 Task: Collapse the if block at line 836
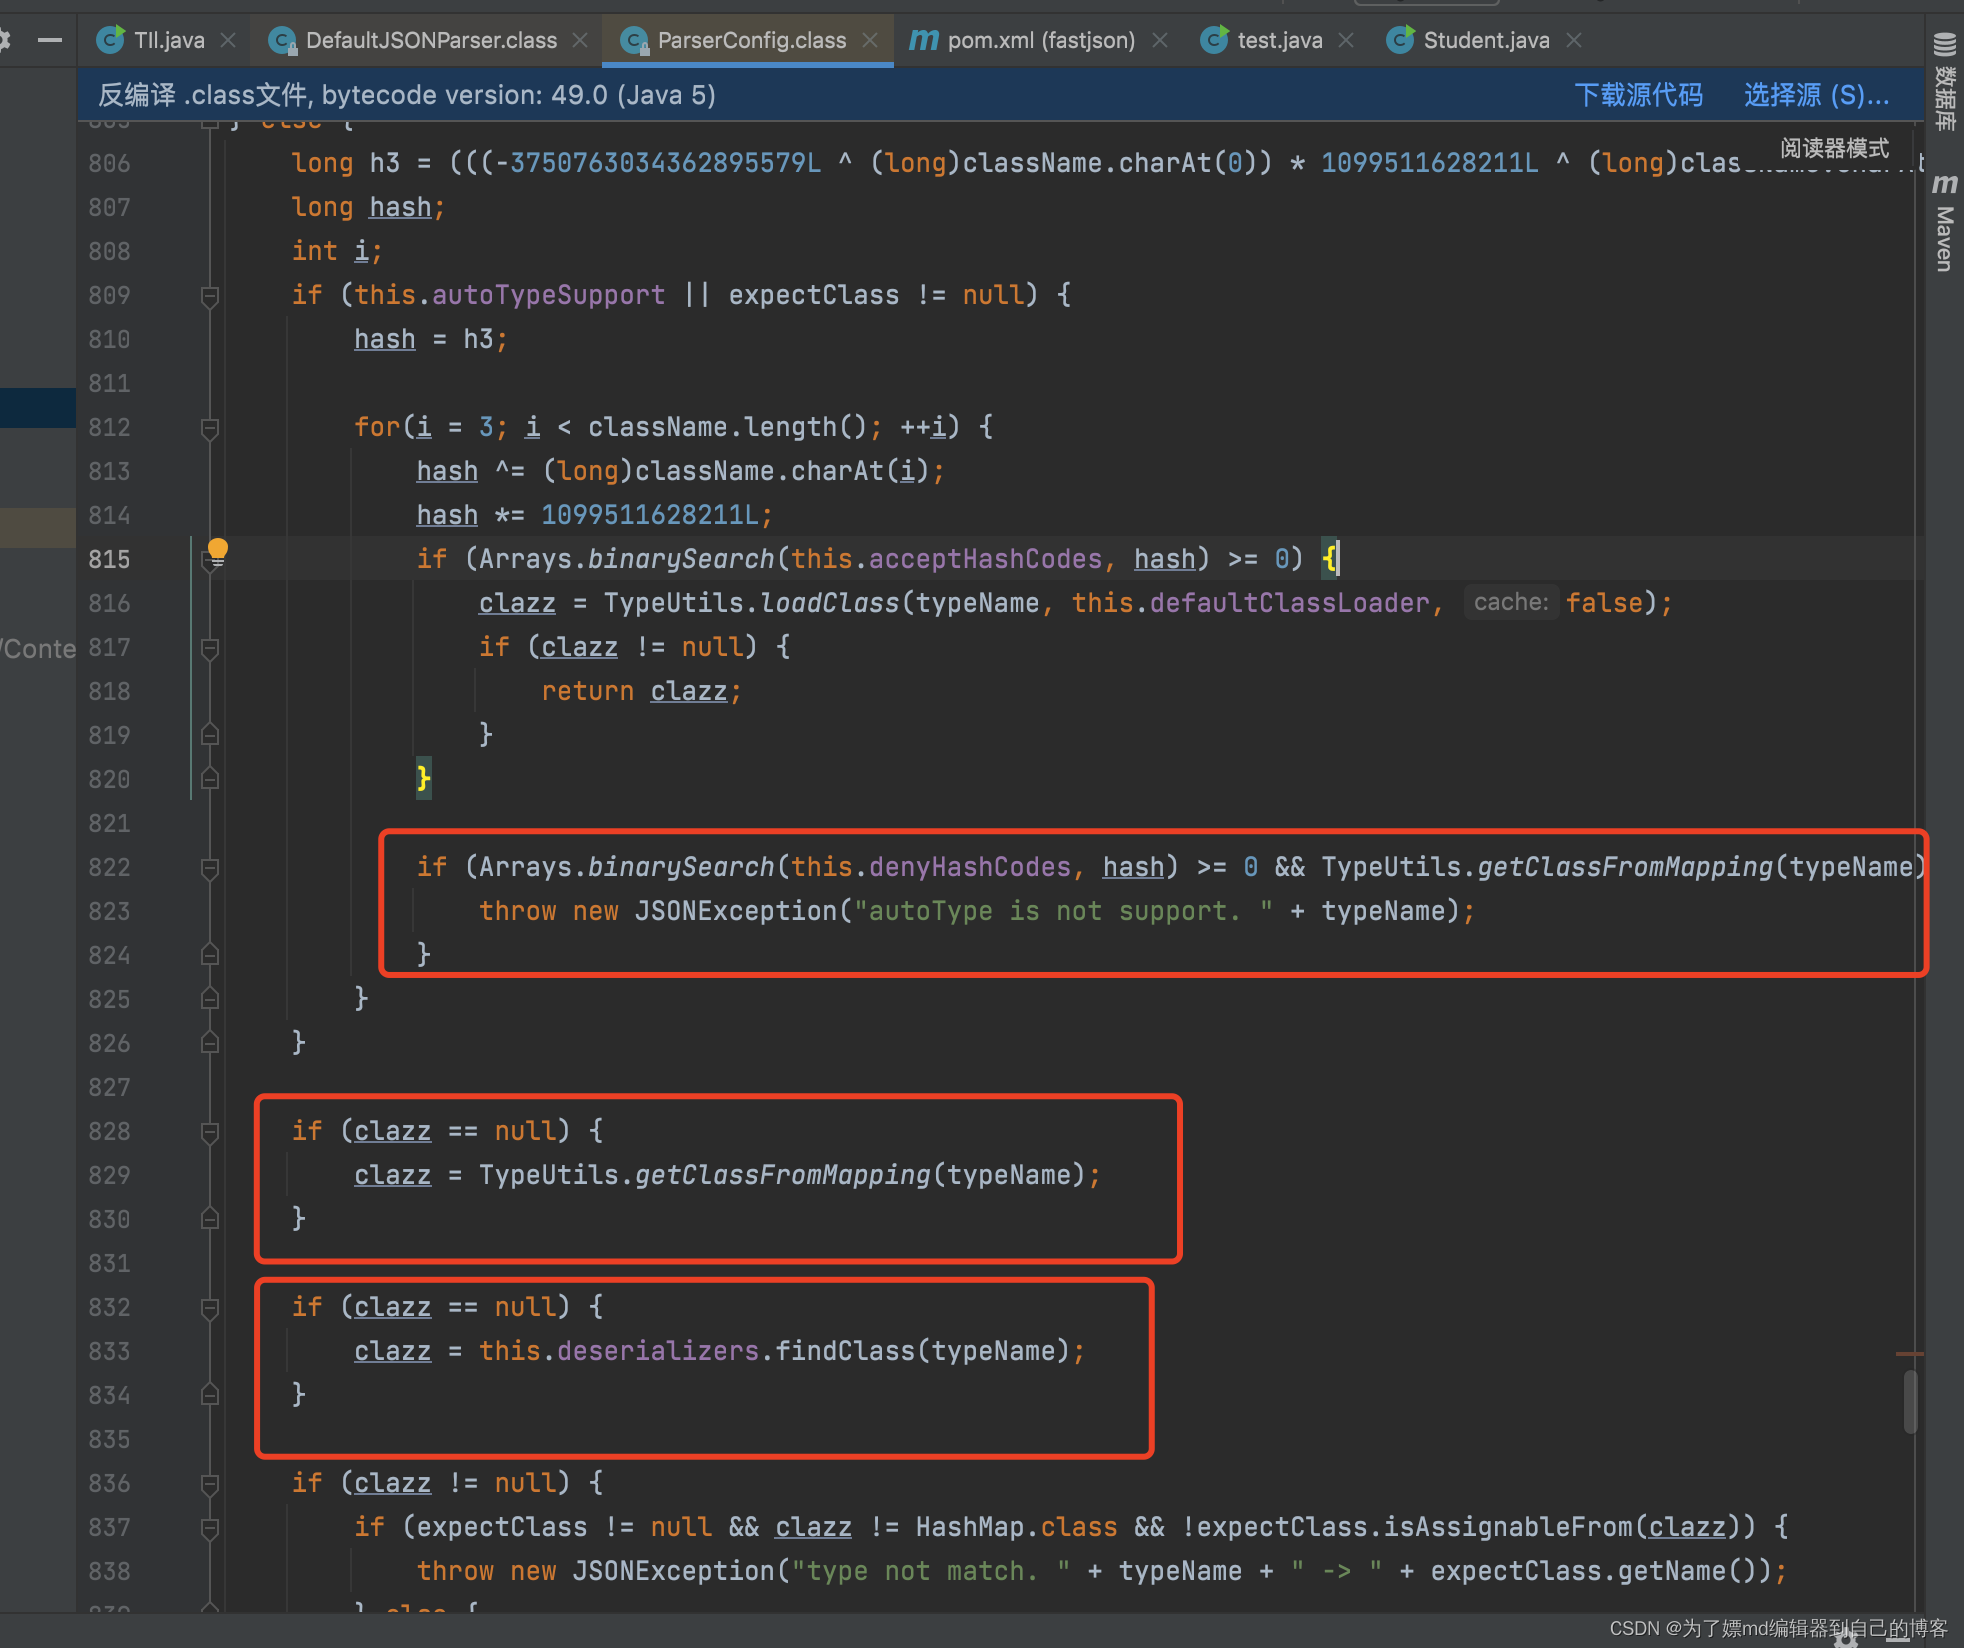[210, 1485]
